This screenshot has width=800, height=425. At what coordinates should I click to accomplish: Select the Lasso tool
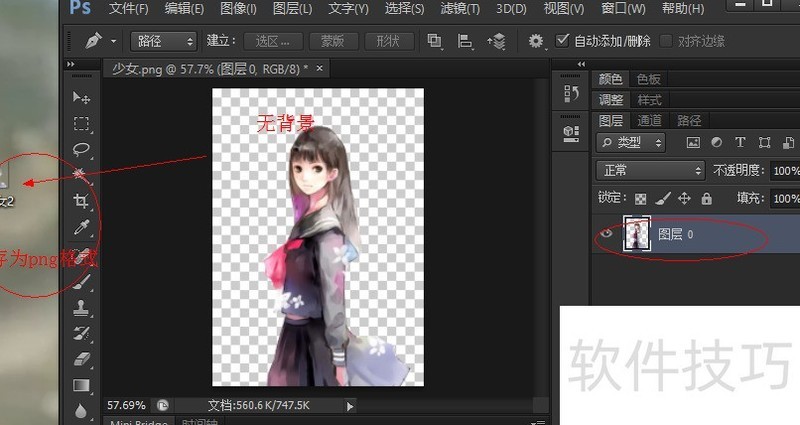[82, 150]
